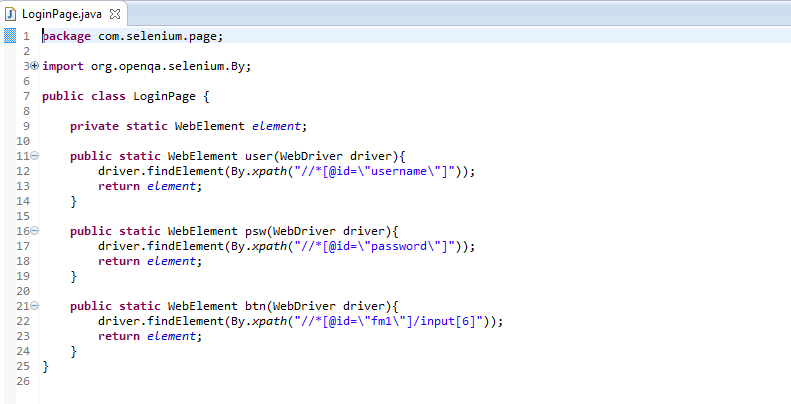Expand the folded imports on line 3

coord(34,66)
